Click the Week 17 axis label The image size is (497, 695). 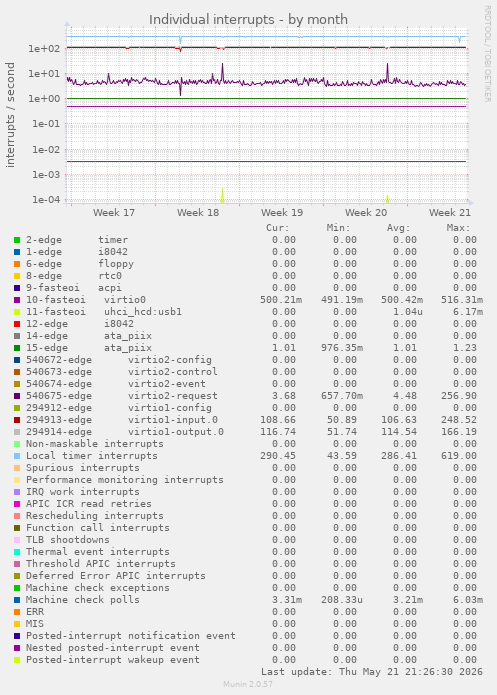click(x=113, y=213)
